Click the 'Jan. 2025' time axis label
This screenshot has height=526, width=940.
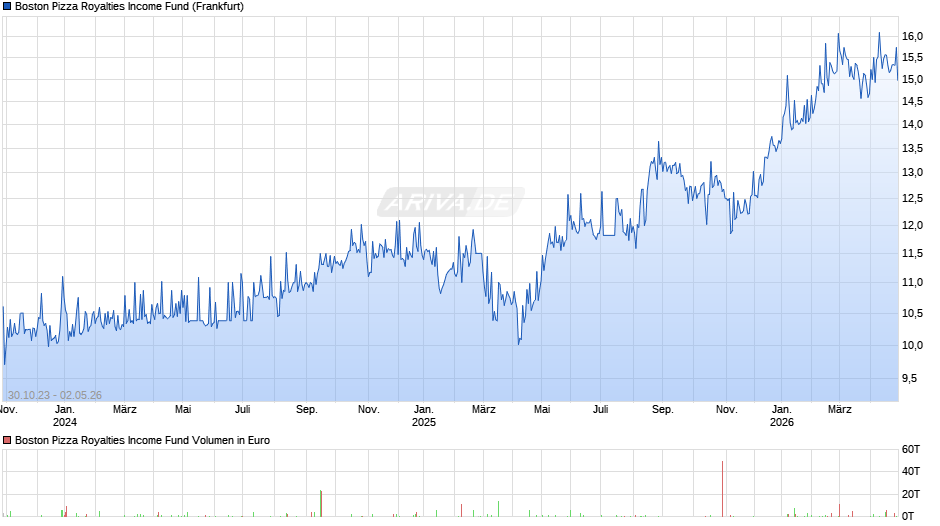pos(424,416)
